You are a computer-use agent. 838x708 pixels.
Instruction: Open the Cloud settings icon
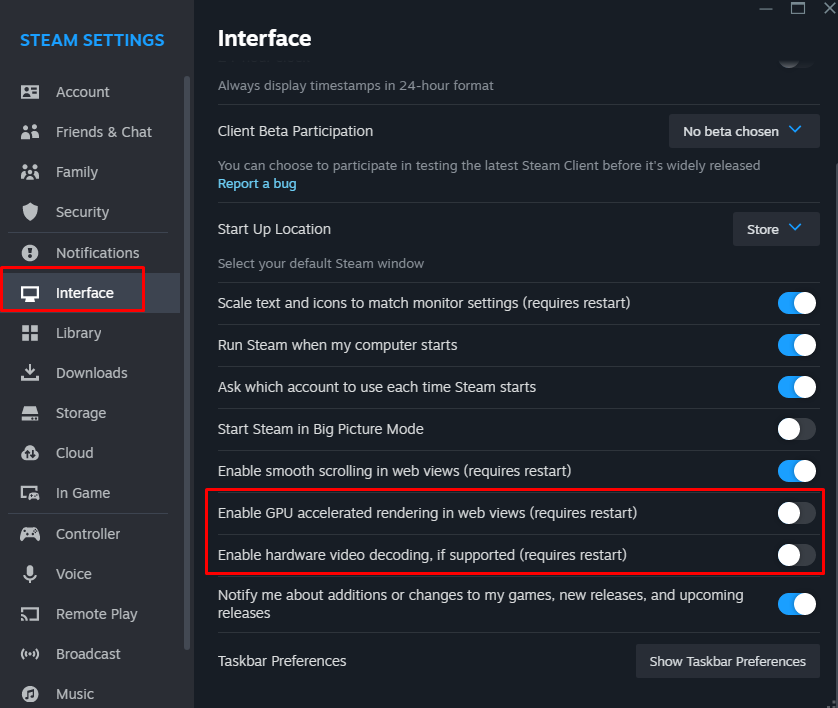[30, 453]
